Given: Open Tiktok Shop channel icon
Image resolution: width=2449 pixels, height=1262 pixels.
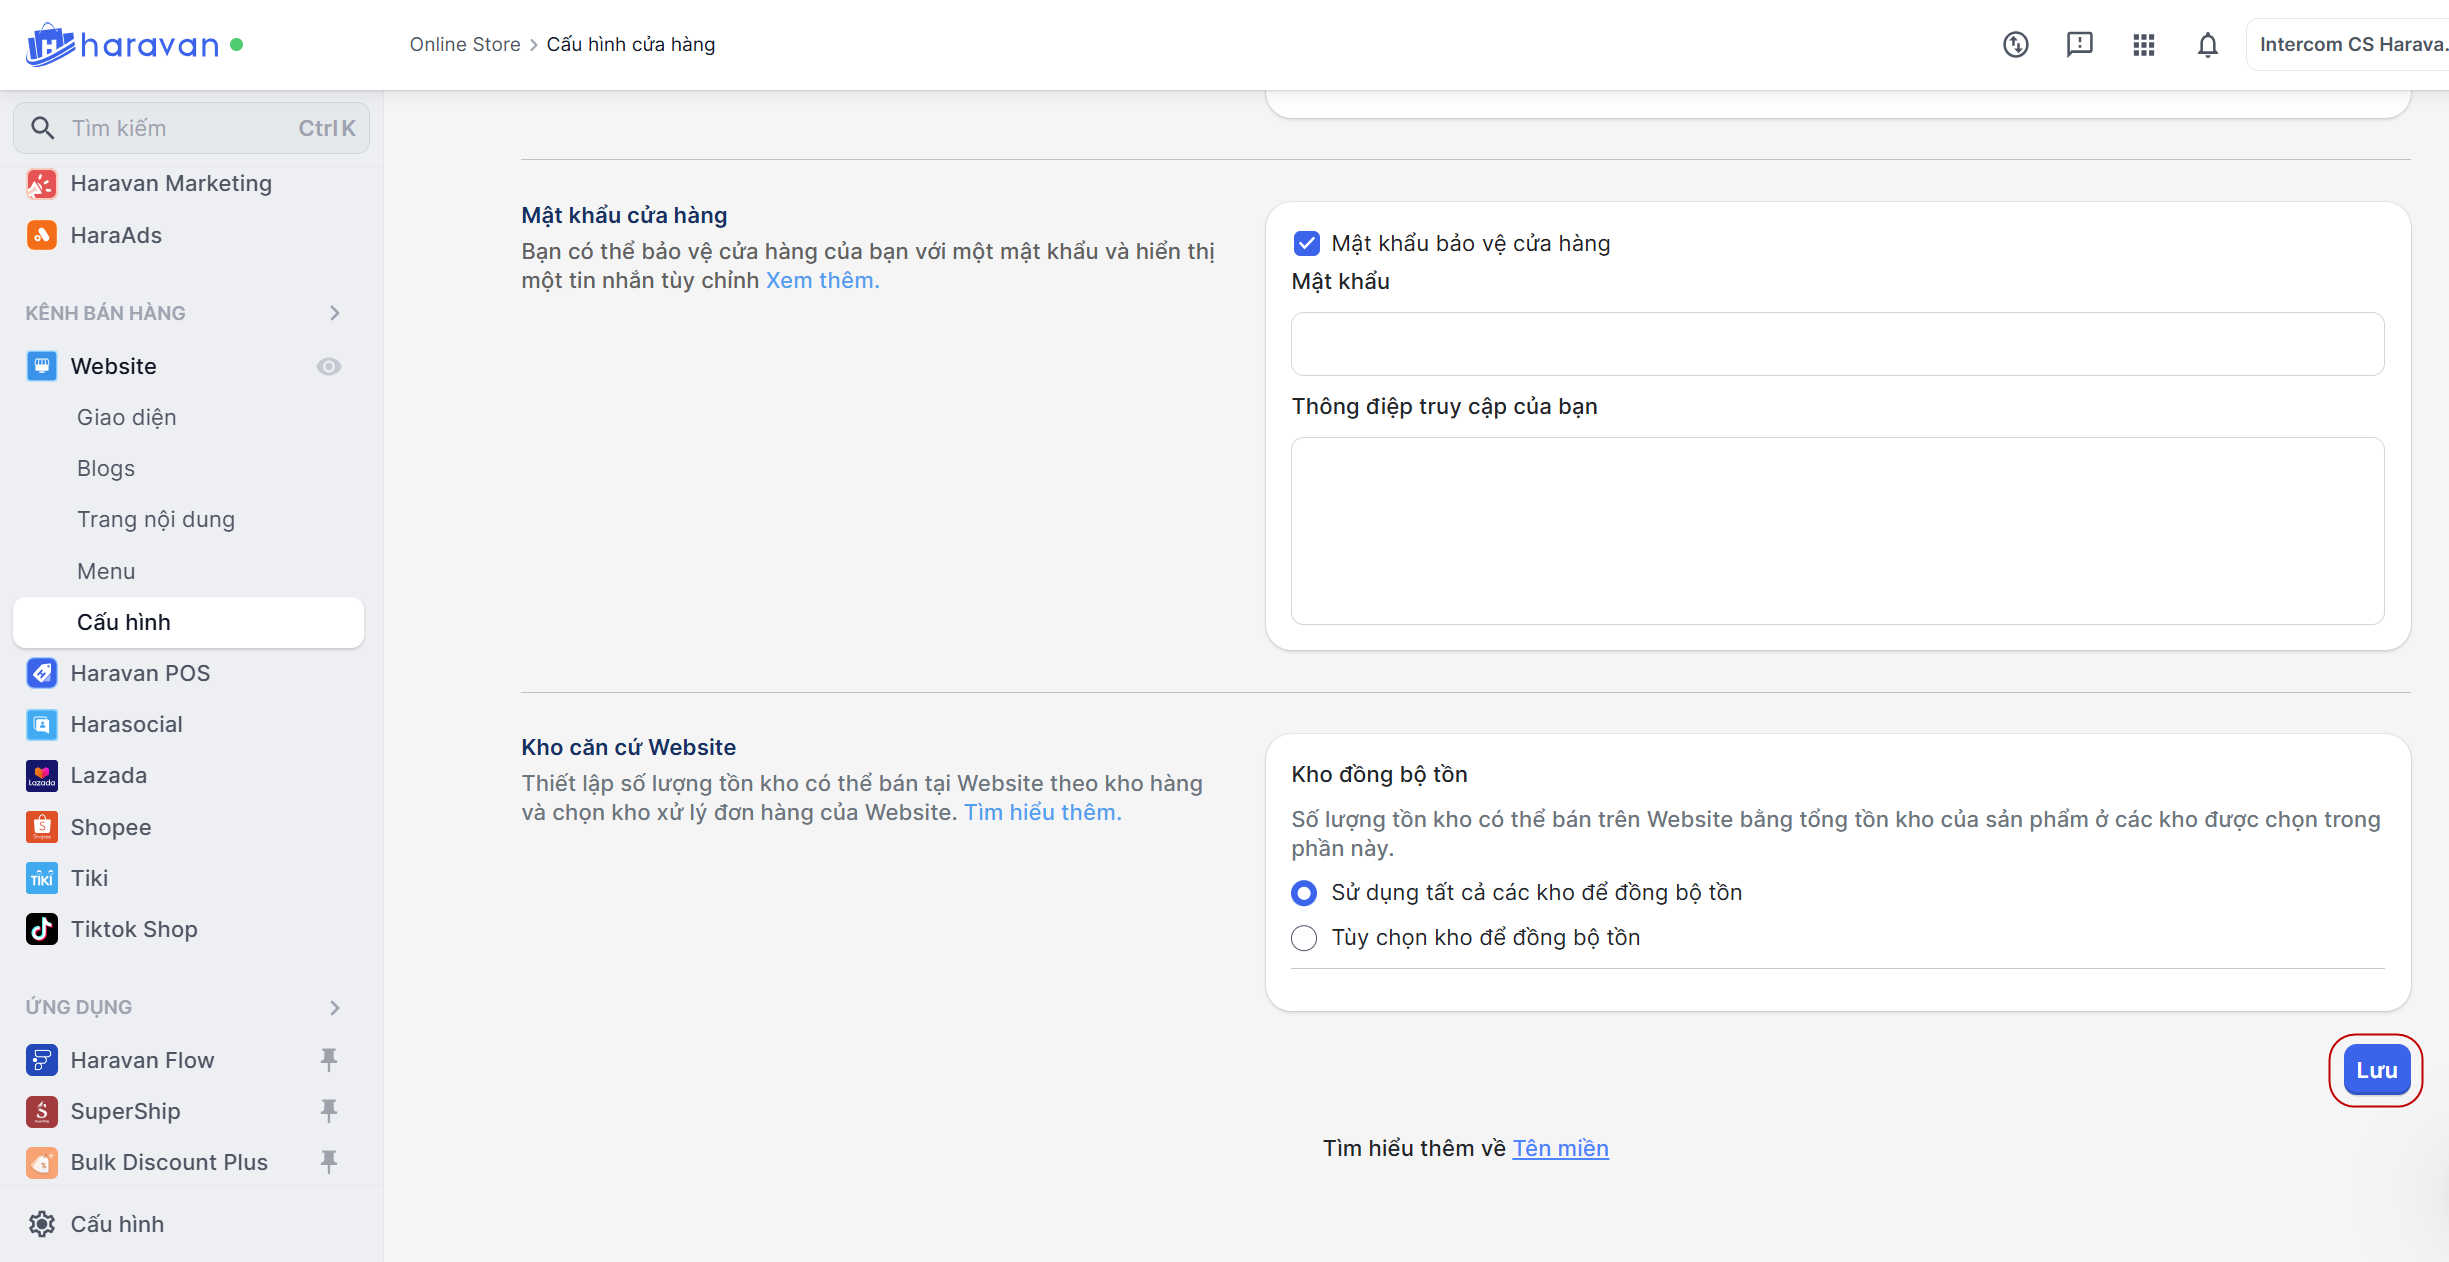Looking at the screenshot, I should point(41,929).
